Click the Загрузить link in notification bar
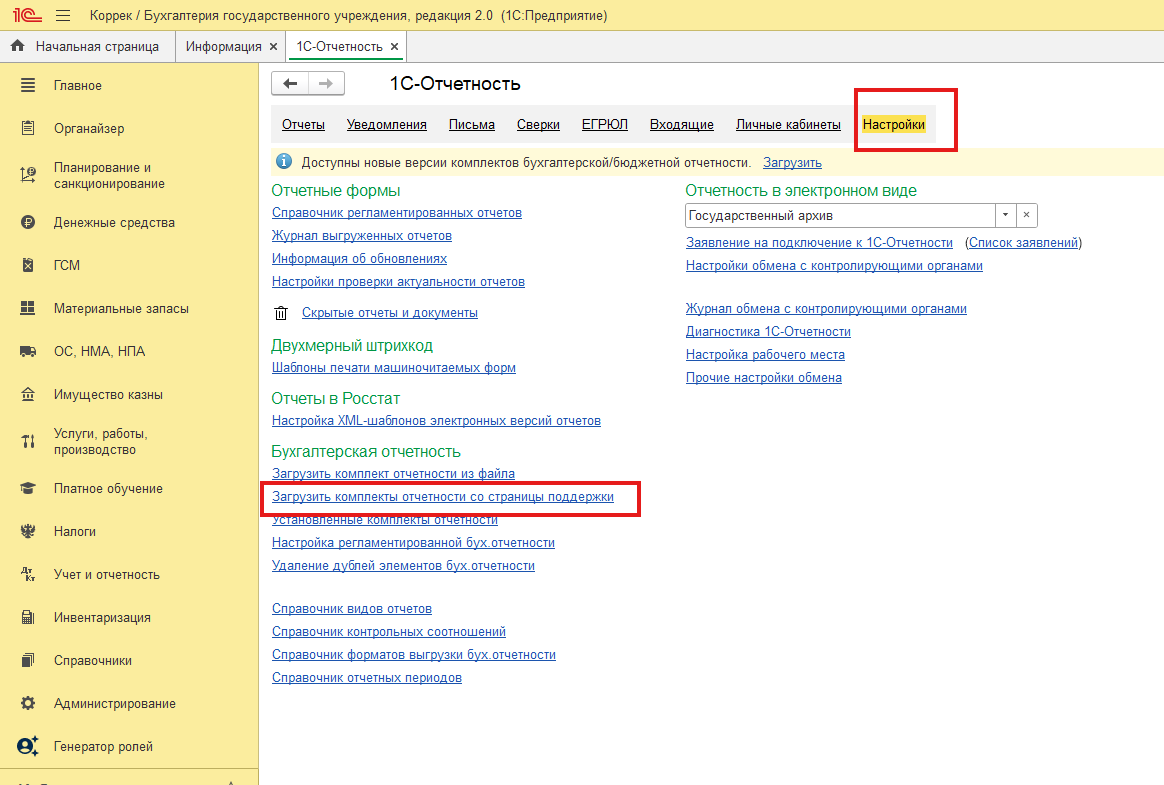The height and width of the screenshot is (785, 1164). coord(792,162)
